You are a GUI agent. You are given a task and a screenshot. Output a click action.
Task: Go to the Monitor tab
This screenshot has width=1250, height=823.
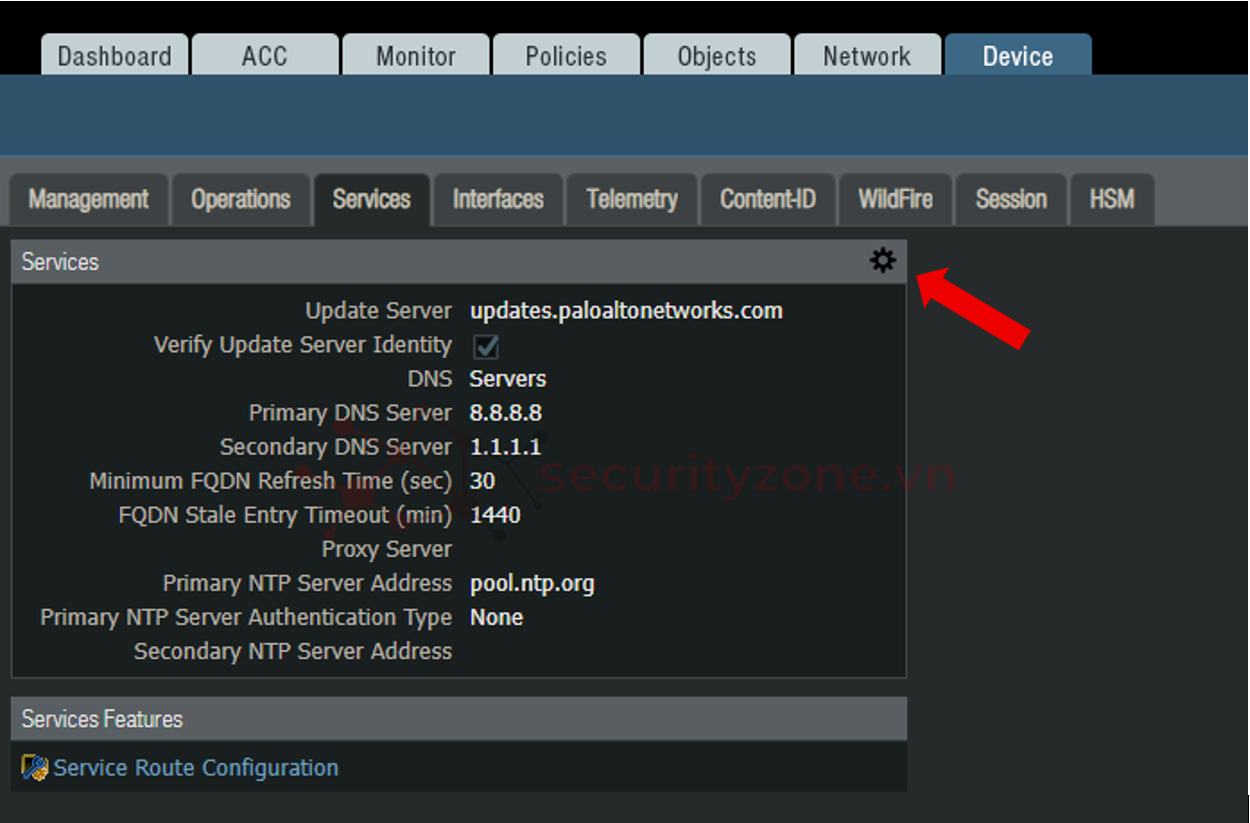click(x=416, y=56)
